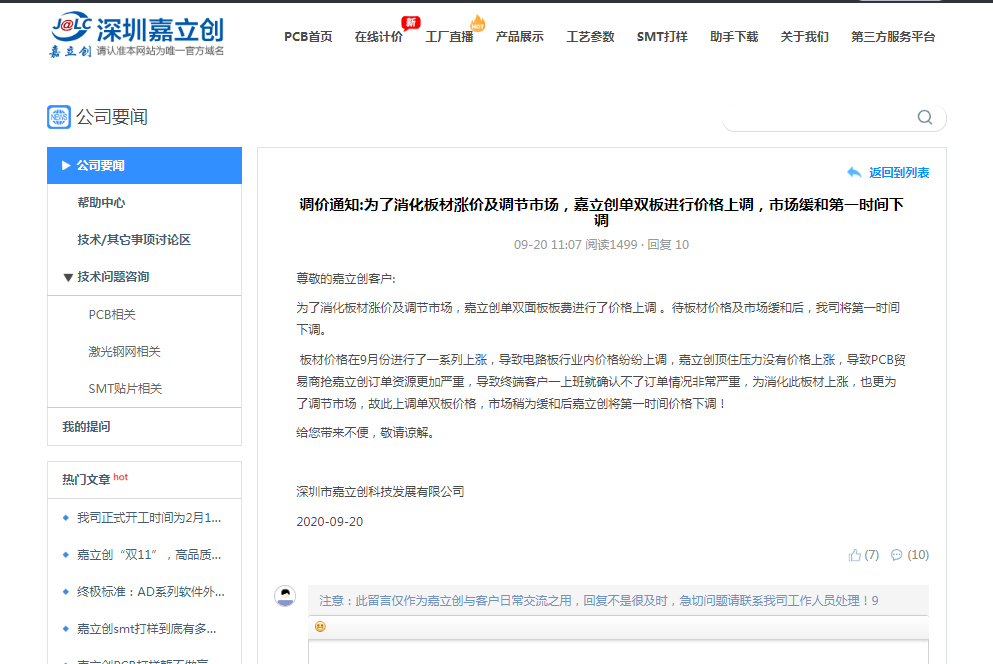Click 09-20 11:07 阅读1499 · 回复 10 line
Screen dimensions: 993x664
(x=601, y=245)
